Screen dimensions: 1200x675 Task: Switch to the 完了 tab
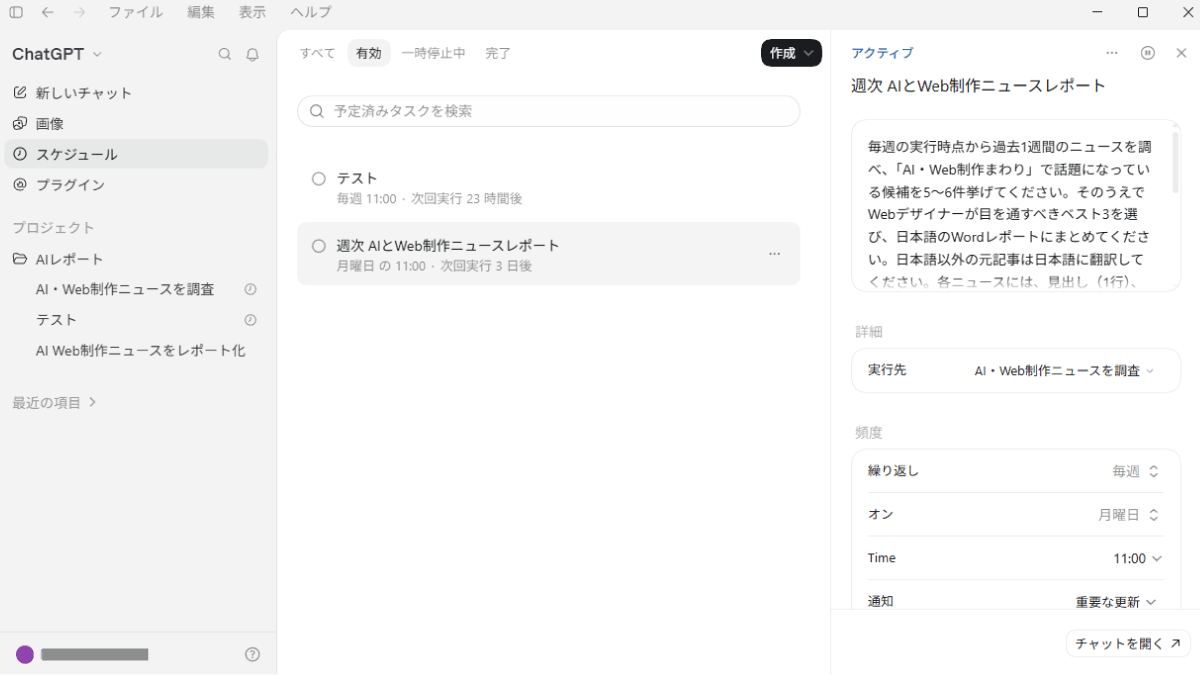tap(498, 53)
